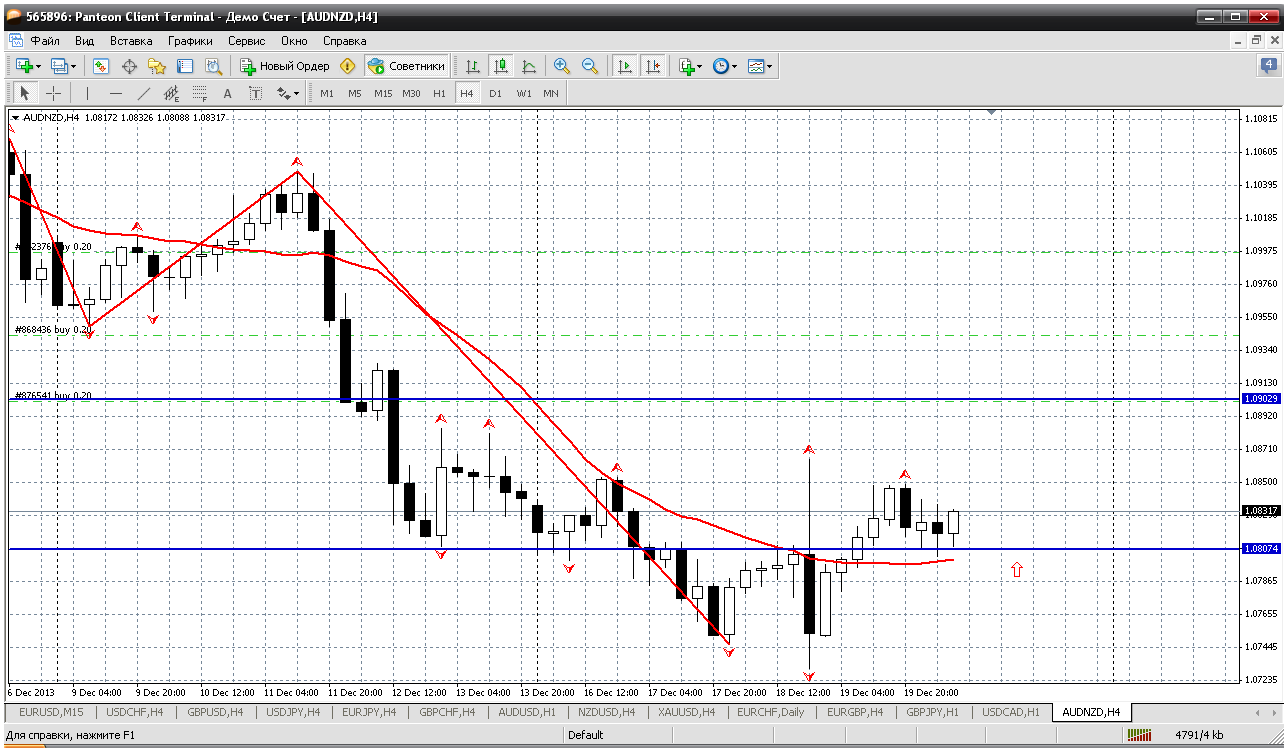Select the Text tool (A icon)

click(227, 93)
